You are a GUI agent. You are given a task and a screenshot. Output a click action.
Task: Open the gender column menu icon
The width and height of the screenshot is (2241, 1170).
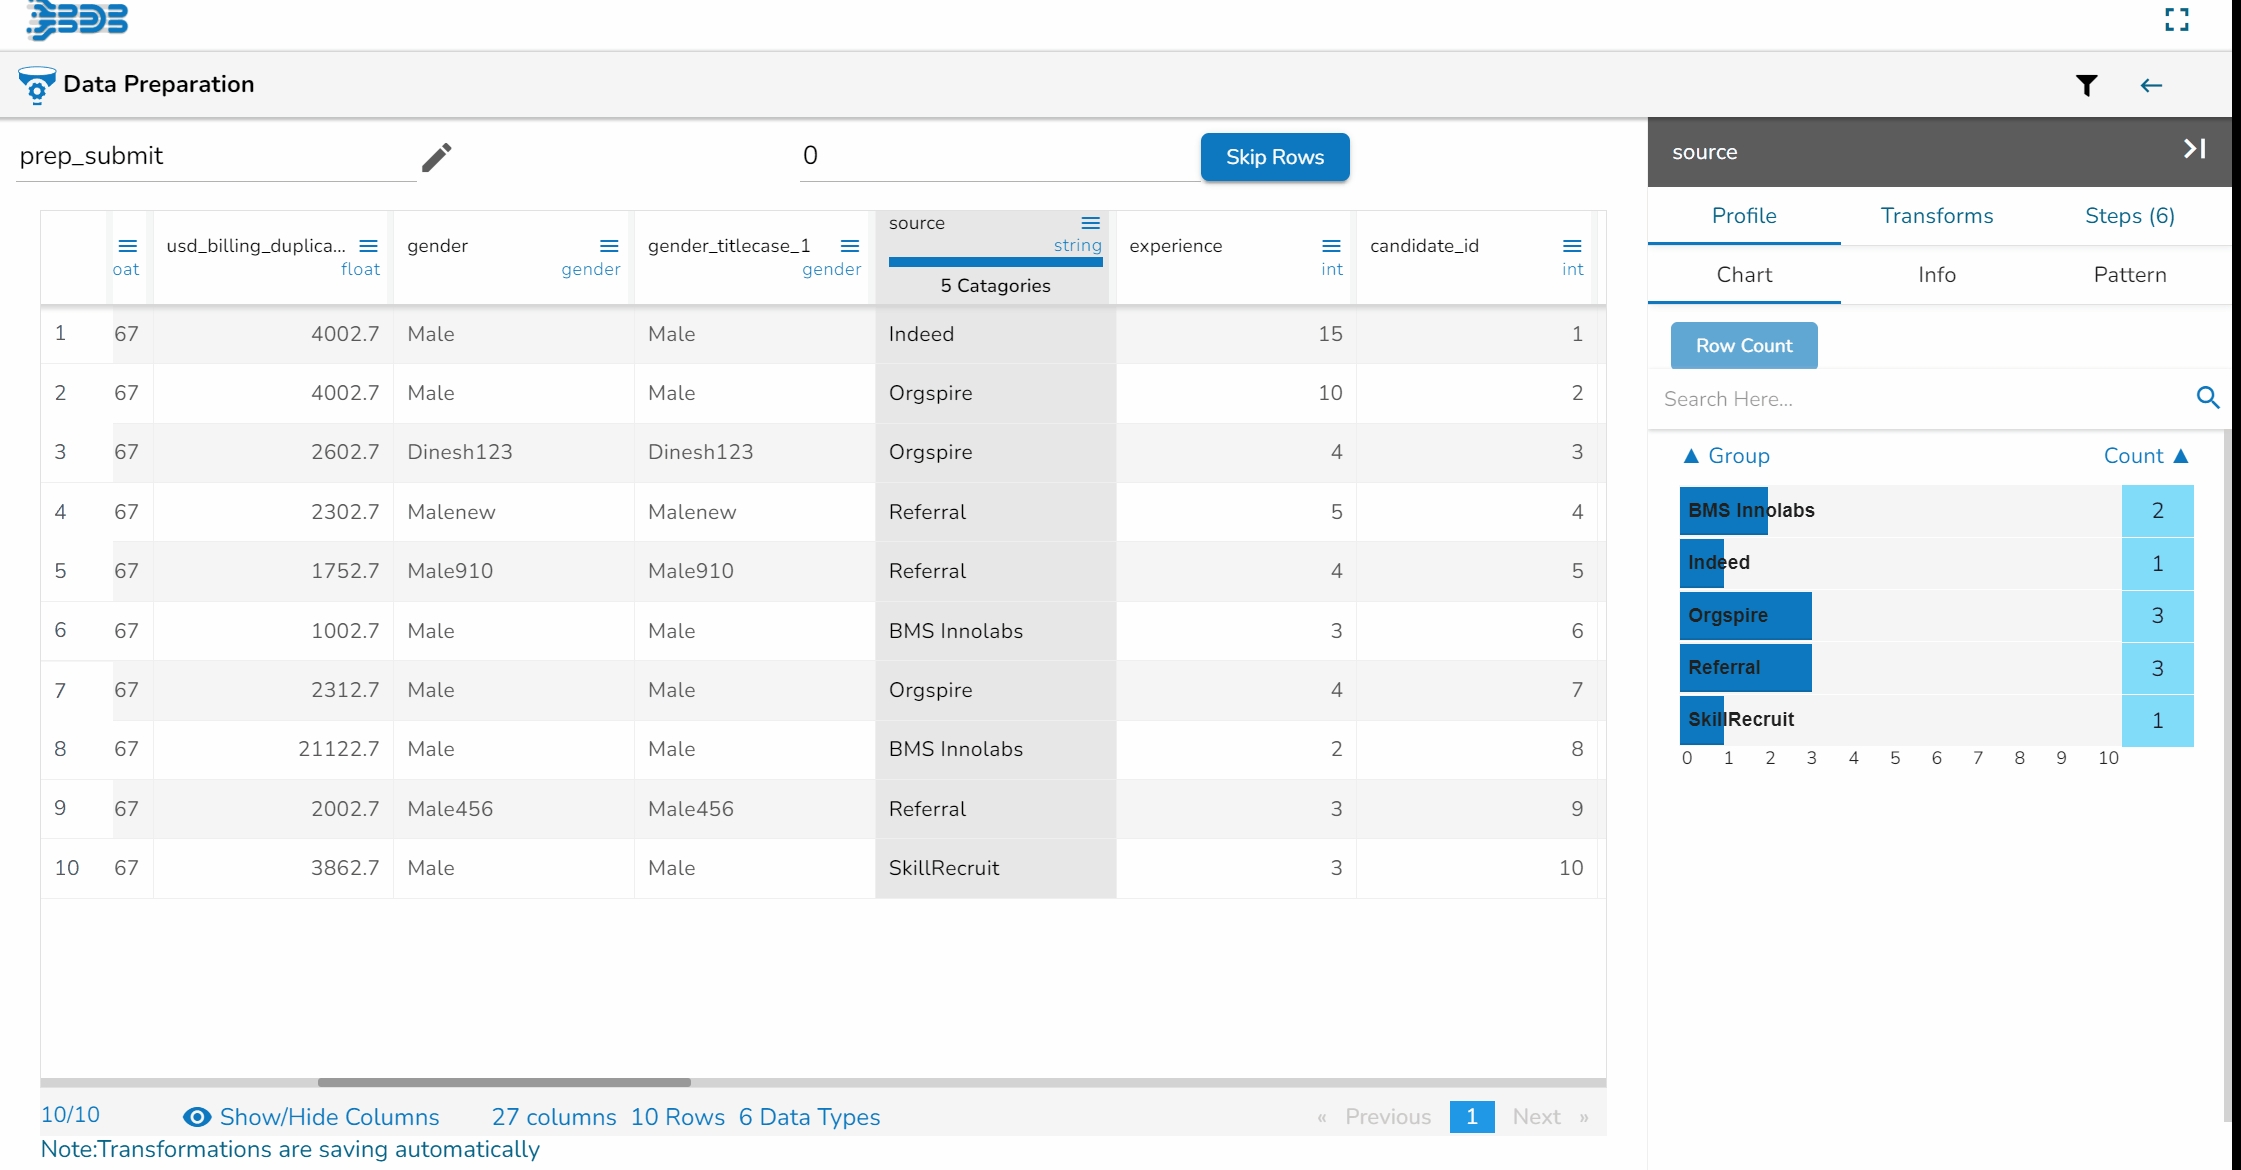(609, 246)
